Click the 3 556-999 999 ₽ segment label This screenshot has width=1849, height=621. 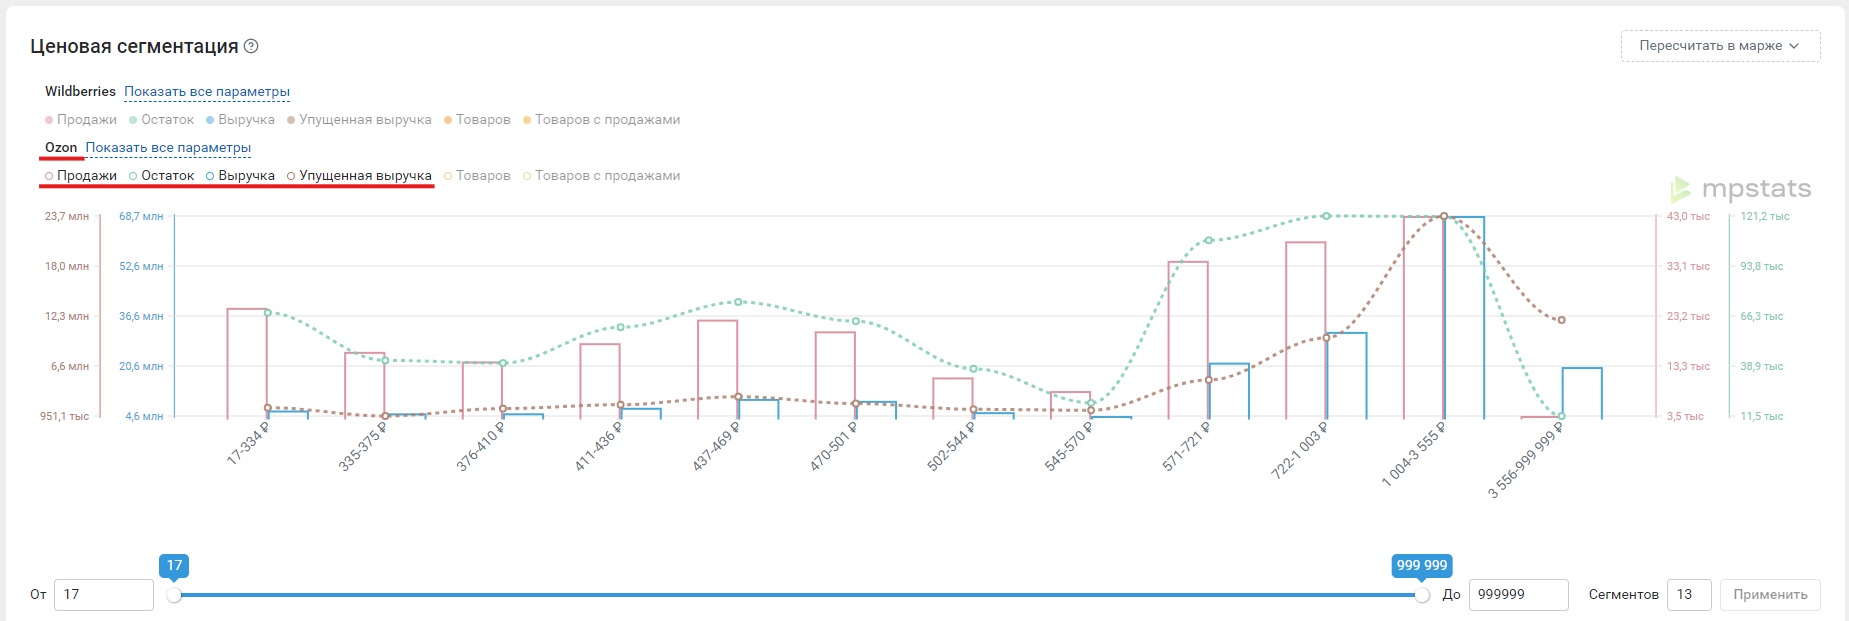[1526, 460]
